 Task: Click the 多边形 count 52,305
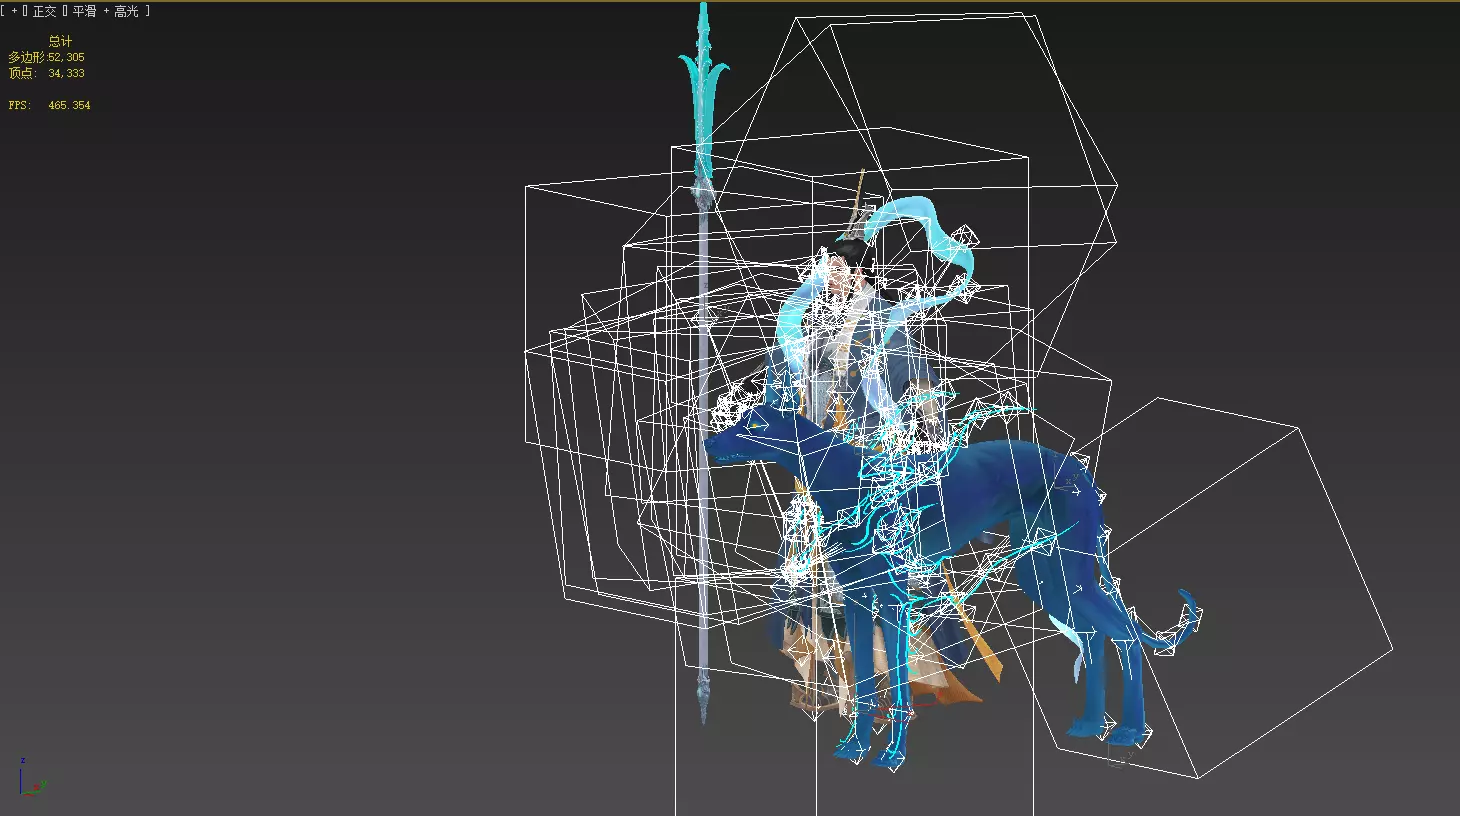pyautogui.click(x=66, y=58)
